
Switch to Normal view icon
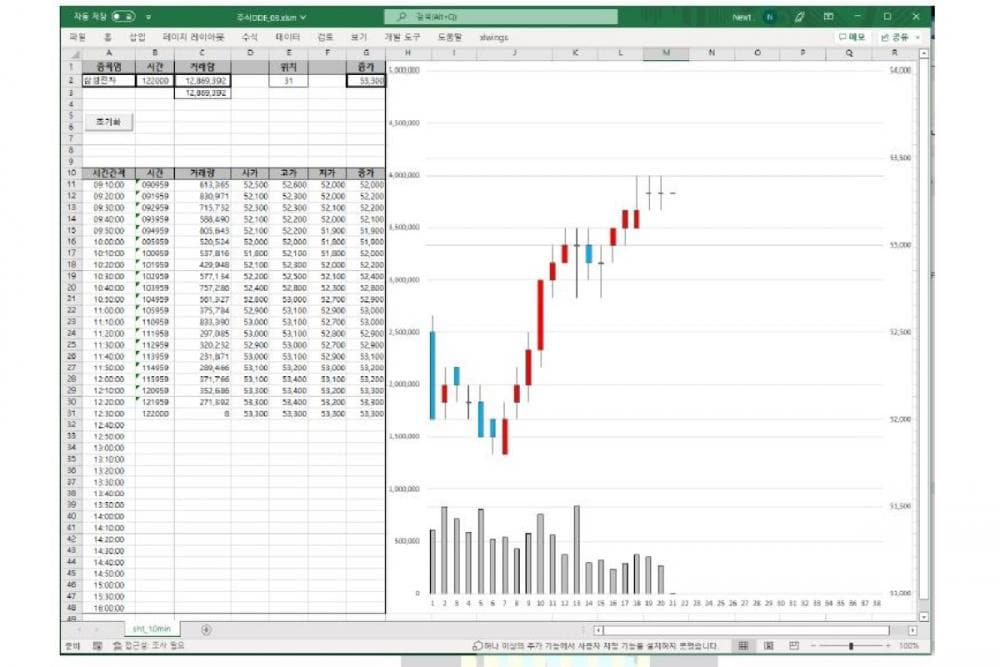[744, 646]
